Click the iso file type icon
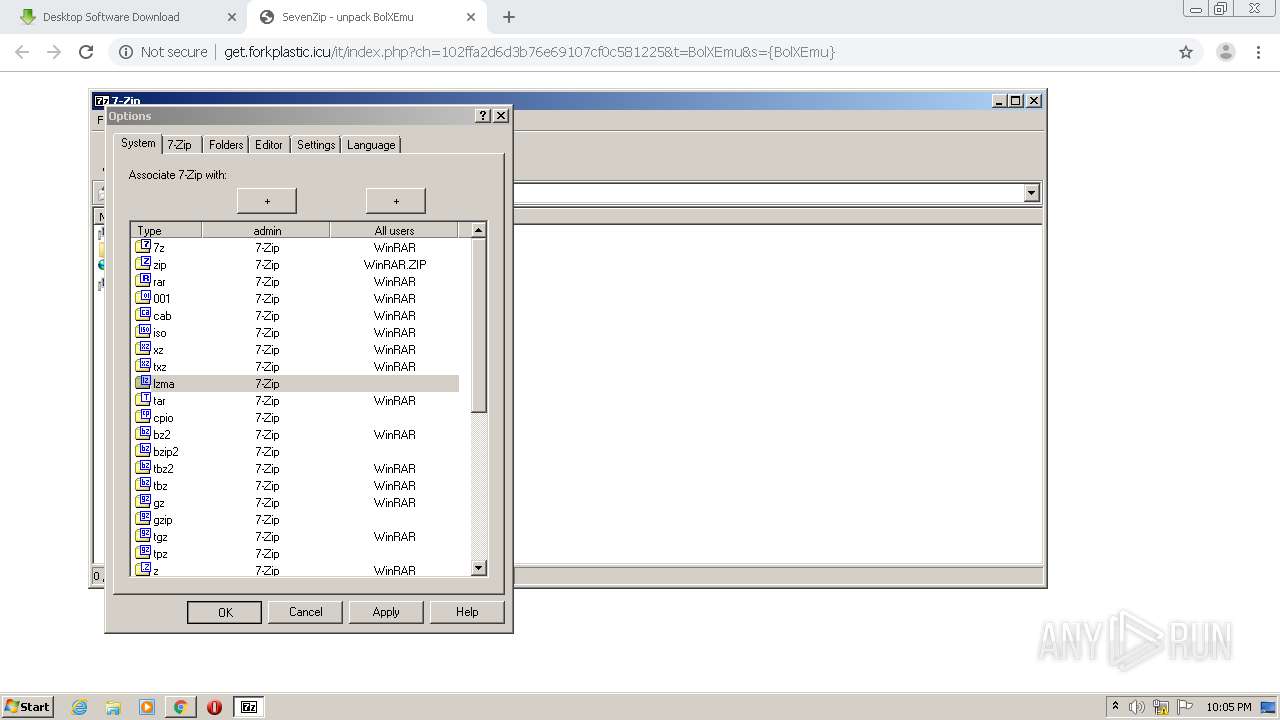 click(x=143, y=332)
